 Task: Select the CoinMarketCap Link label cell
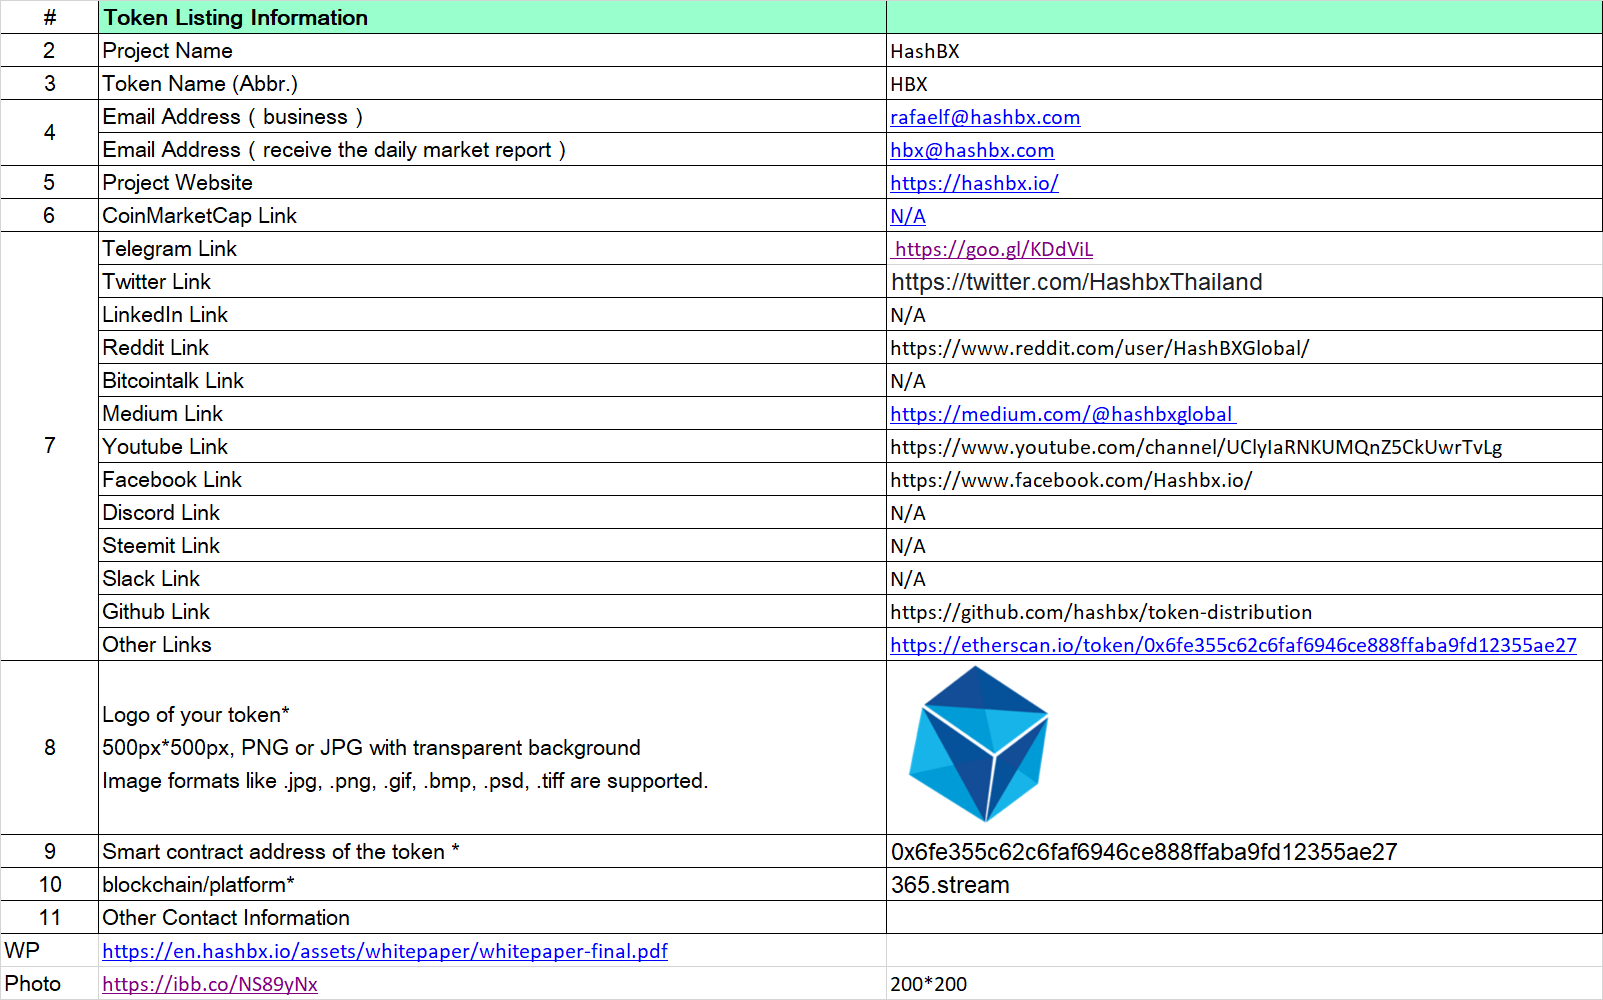click(x=492, y=215)
